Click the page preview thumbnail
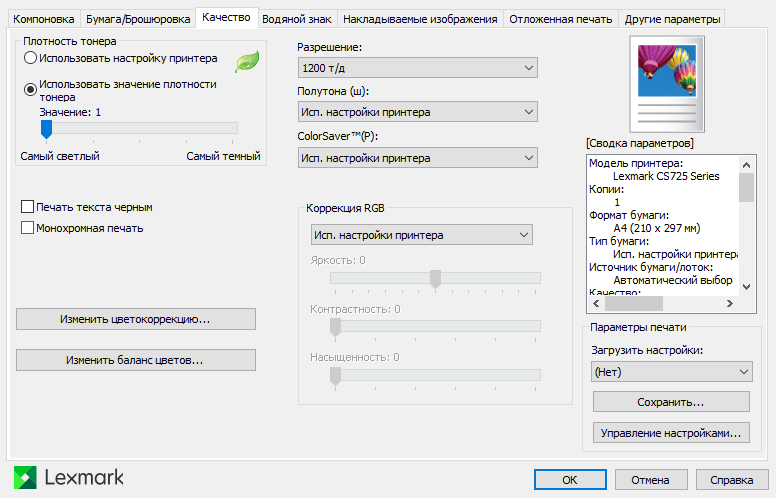This screenshot has width=776, height=498. point(667,83)
